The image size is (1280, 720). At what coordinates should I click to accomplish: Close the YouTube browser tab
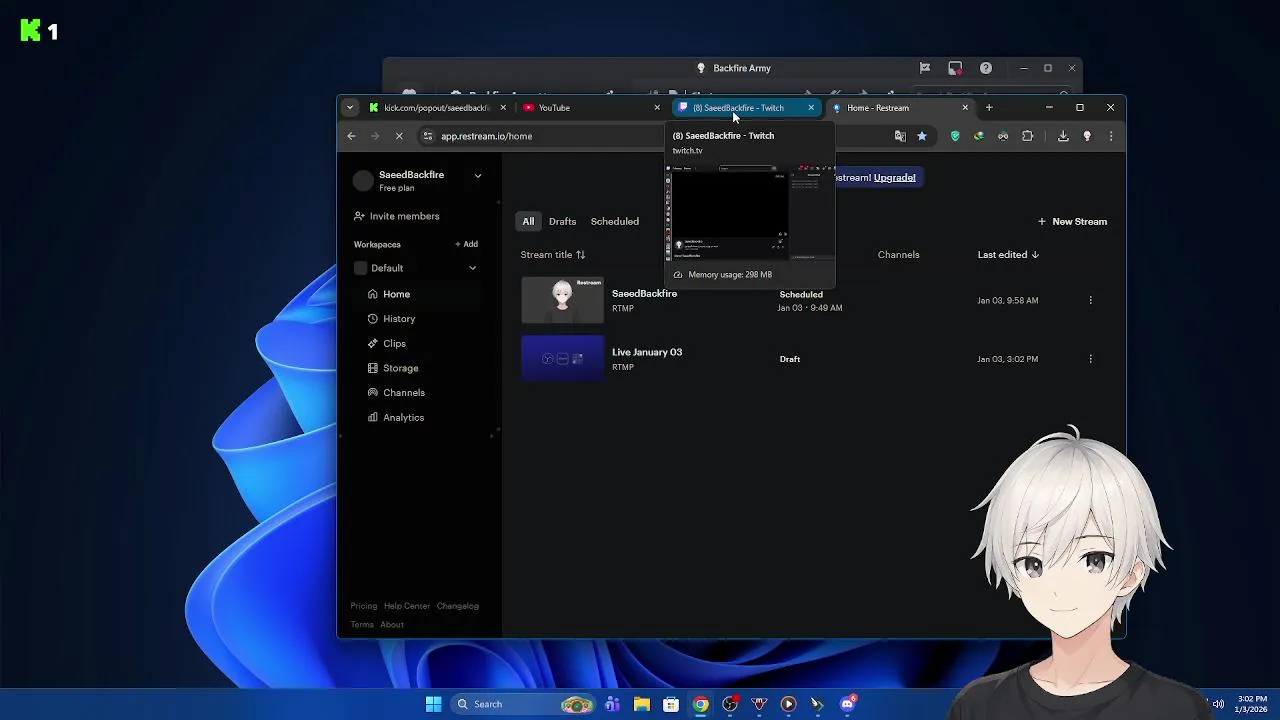pyautogui.click(x=657, y=108)
